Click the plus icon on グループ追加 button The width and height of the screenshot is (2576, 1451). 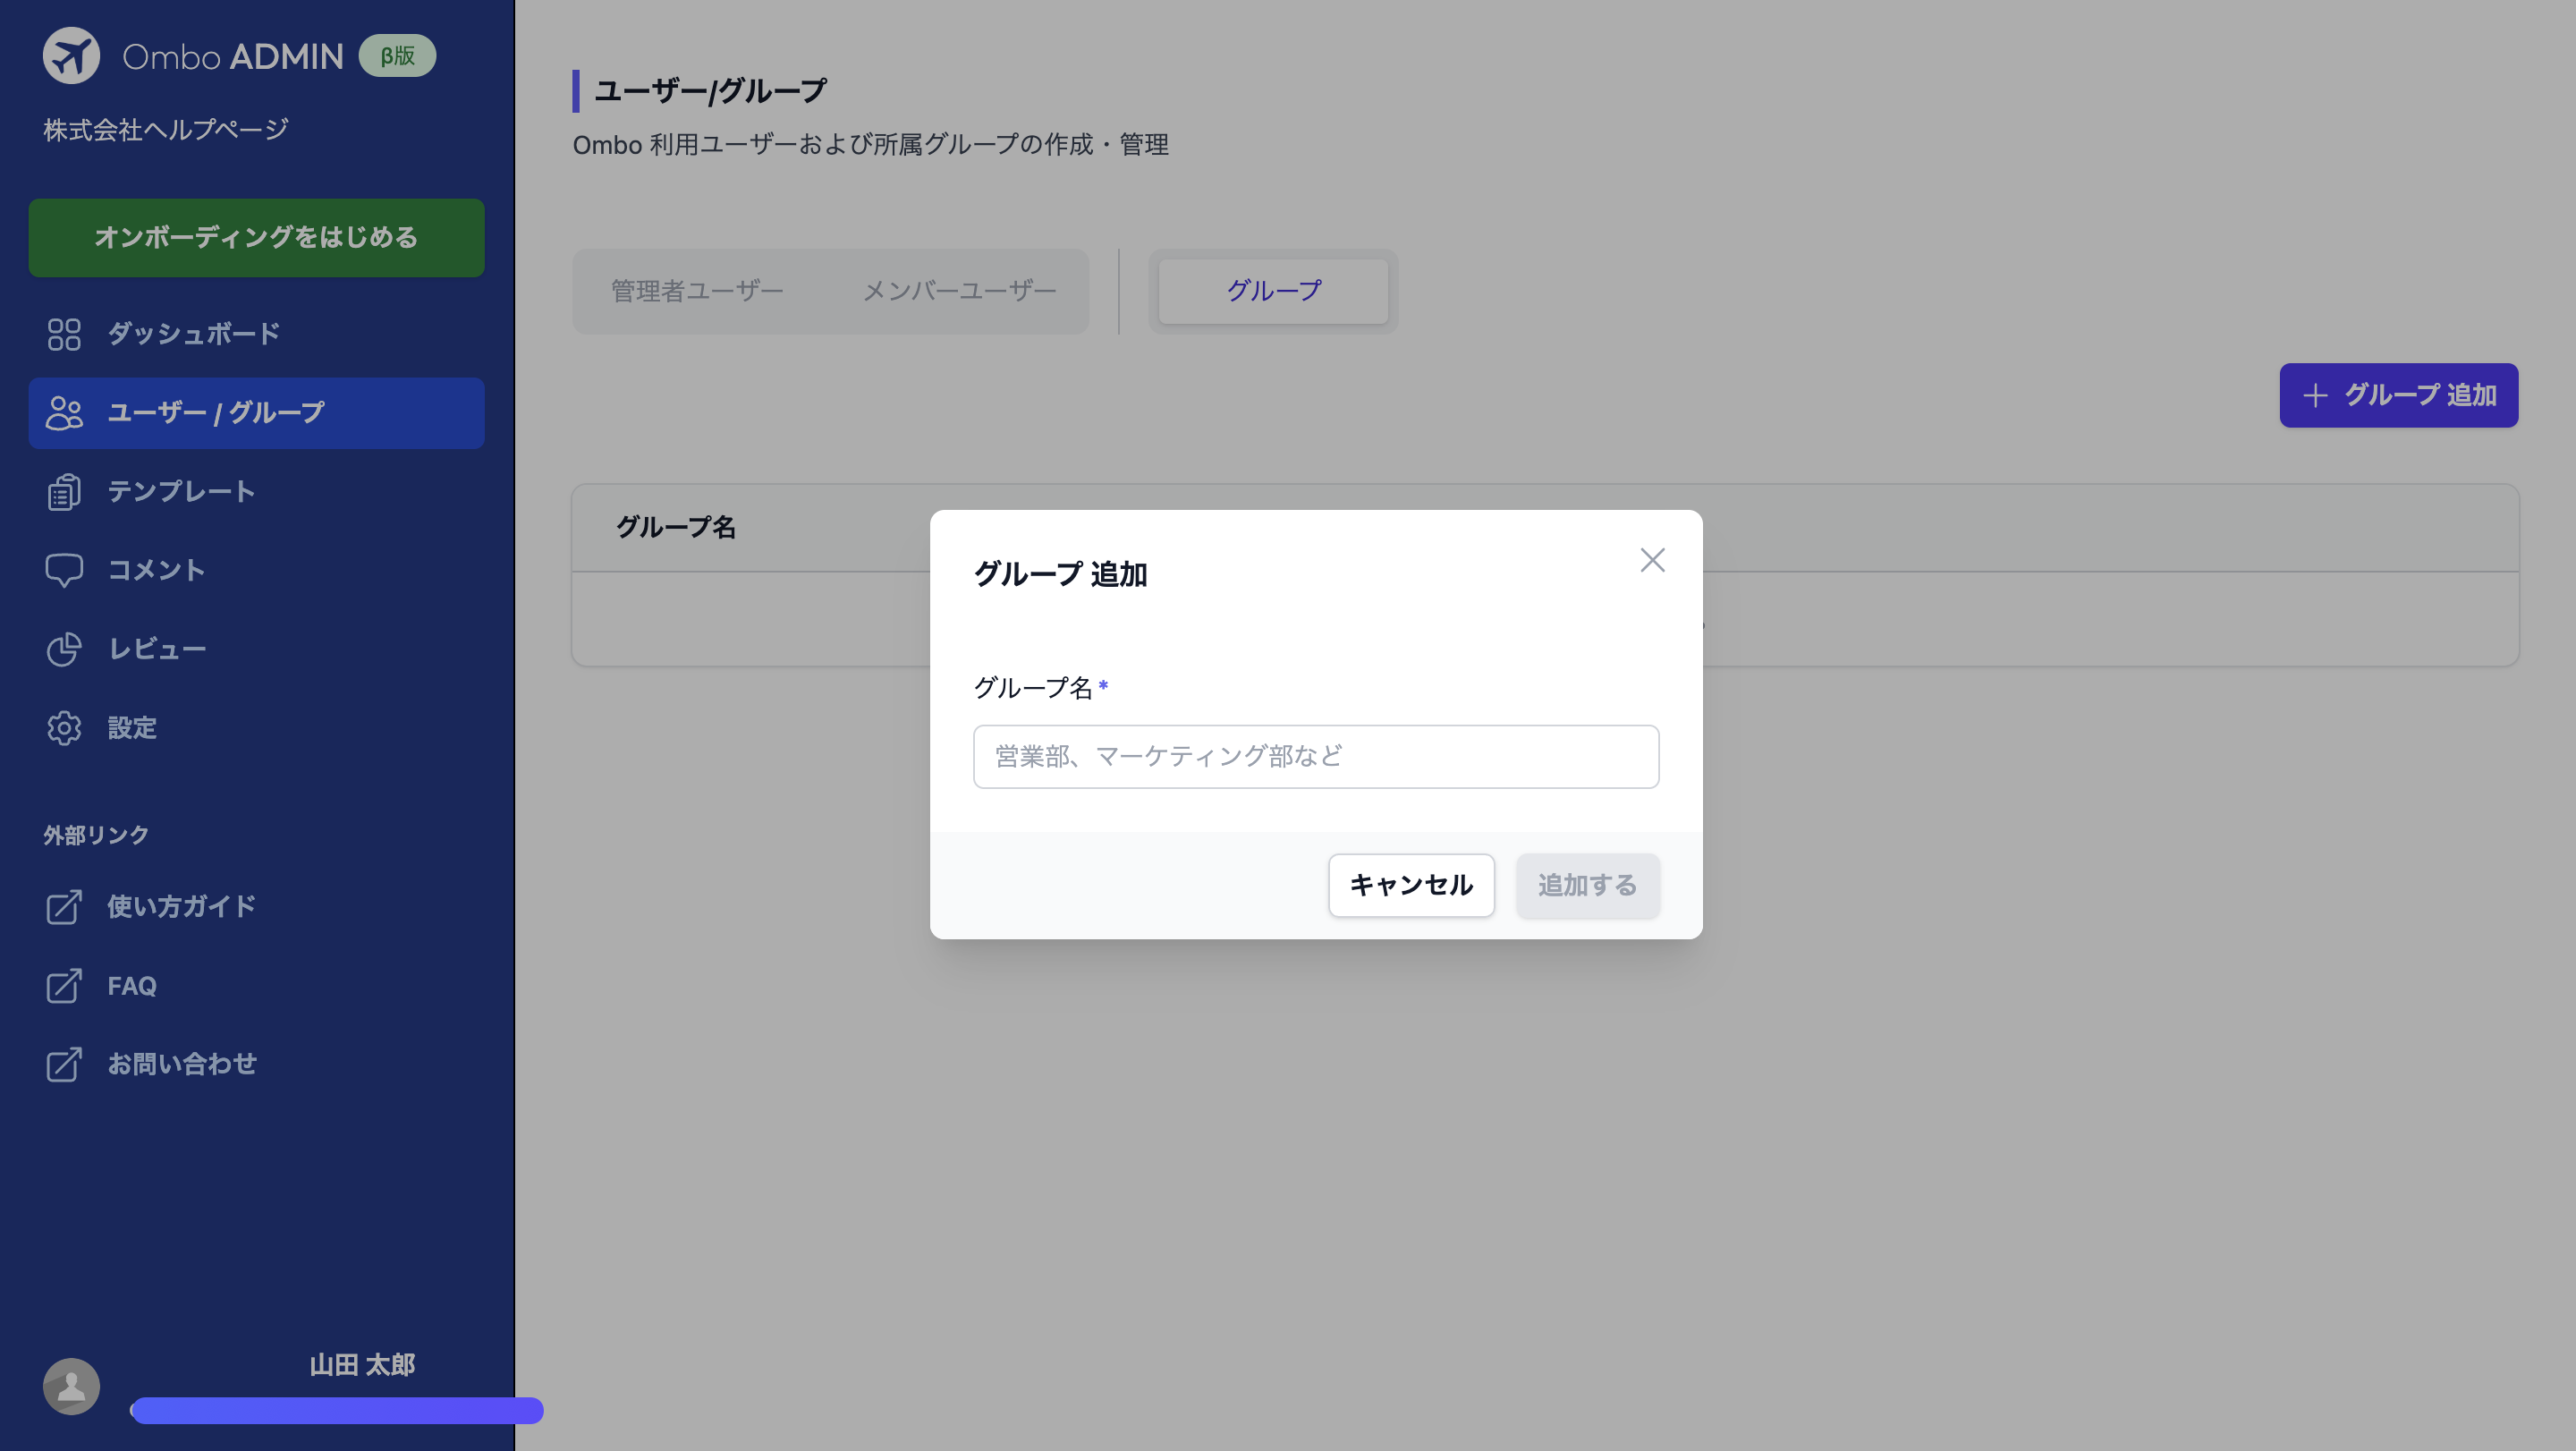pyautogui.click(x=2315, y=396)
